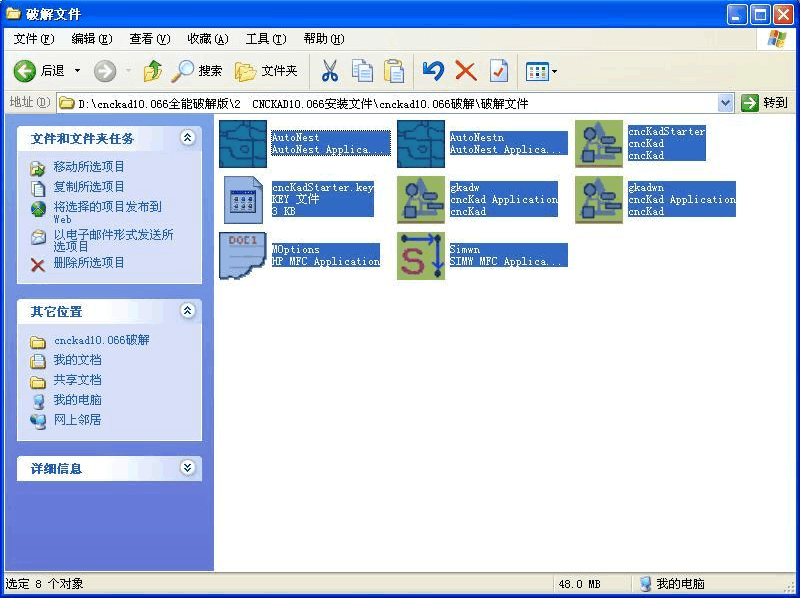Go up one folder level
This screenshot has height=598, width=801.
tap(152, 71)
